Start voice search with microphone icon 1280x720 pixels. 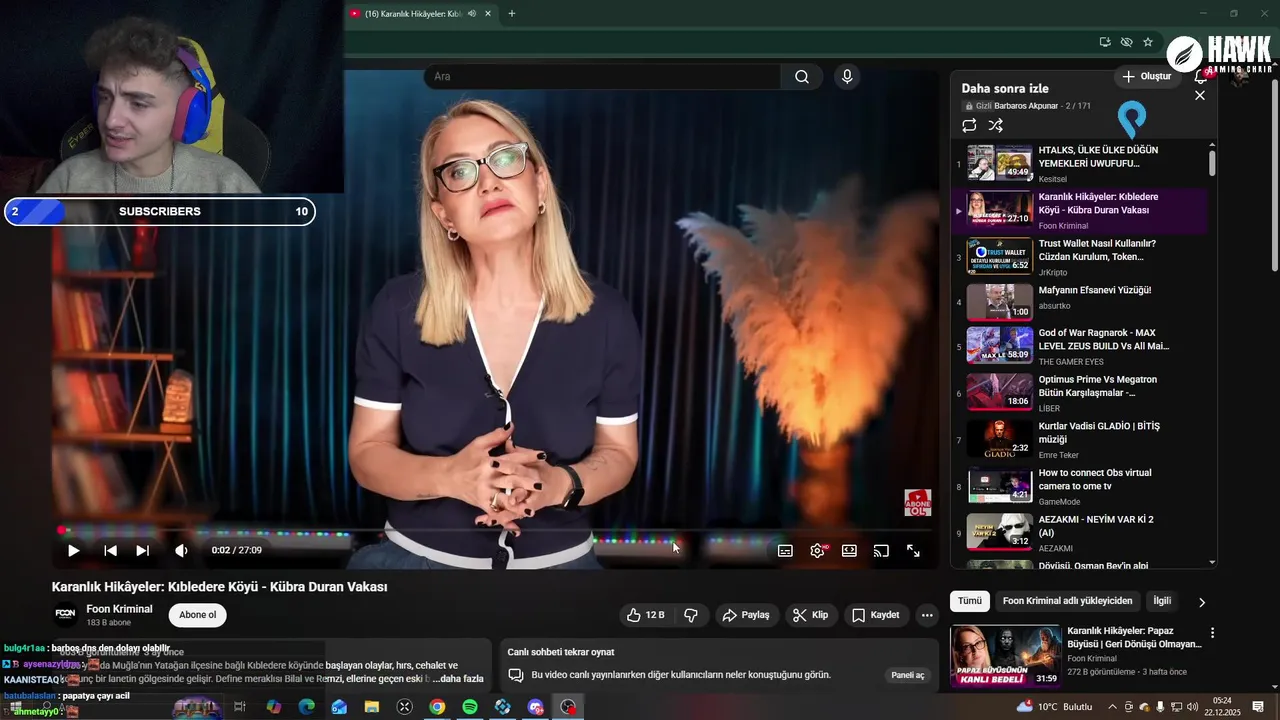[x=847, y=77]
